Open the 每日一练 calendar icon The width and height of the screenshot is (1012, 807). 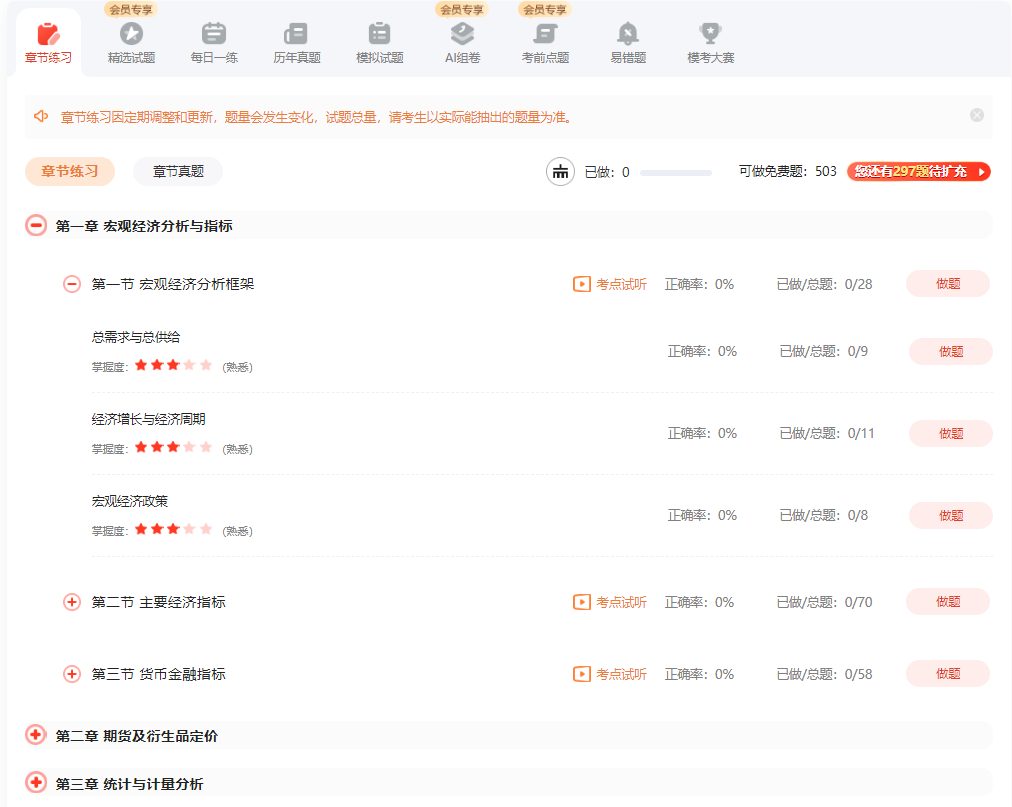click(x=214, y=34)
